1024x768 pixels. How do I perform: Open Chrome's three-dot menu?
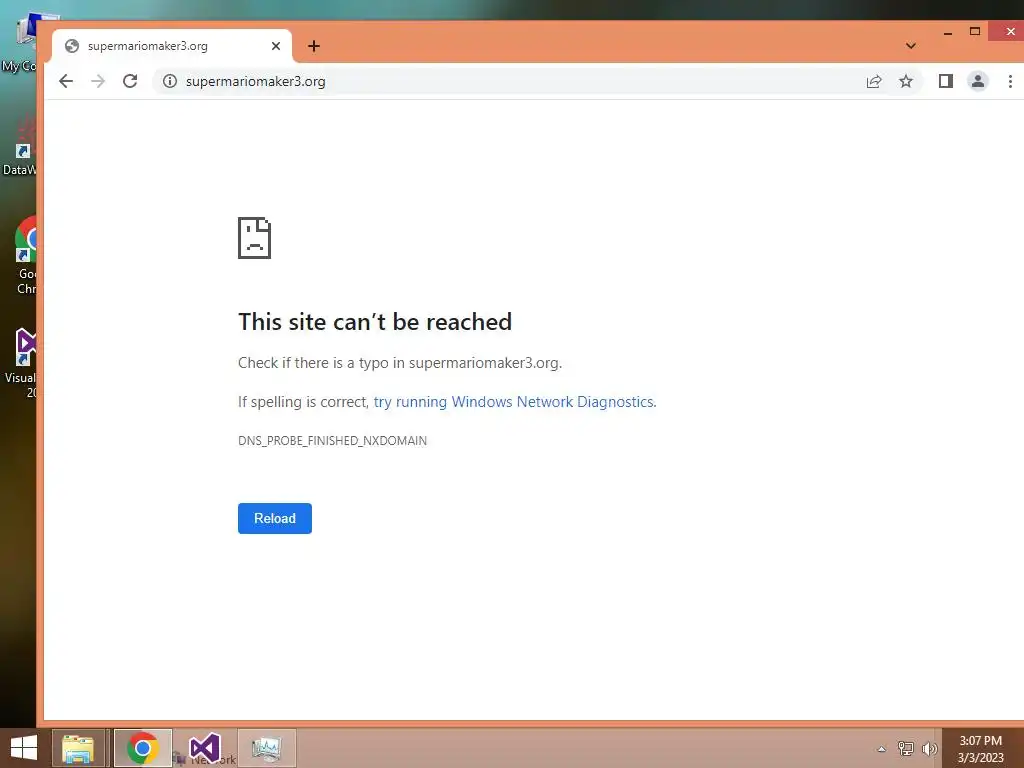coord(1010,81)
